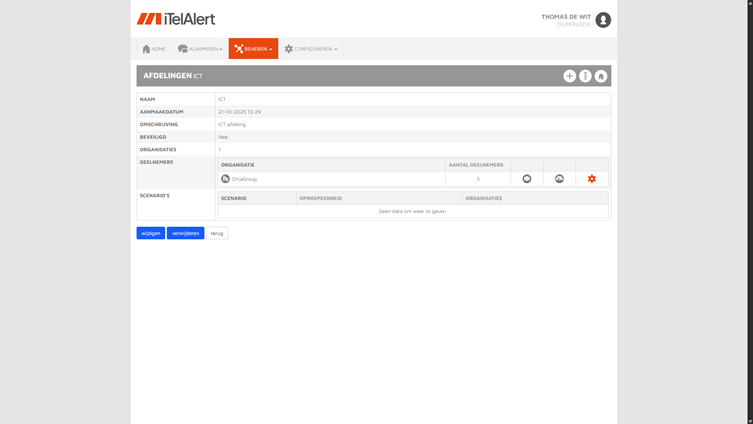This screenshot has width=753, height=424.
Task: Click the participant count 3 cell
Action: tap(478, 179)
